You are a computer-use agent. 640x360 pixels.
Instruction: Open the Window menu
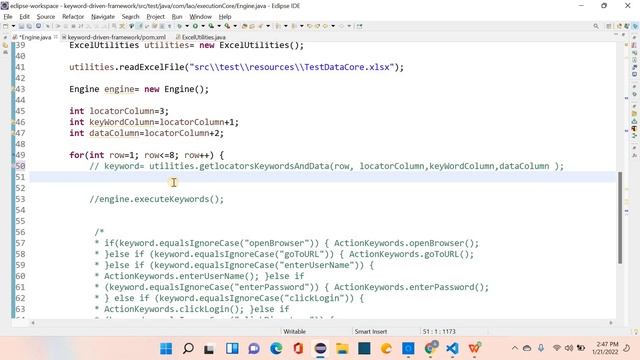(x=200, y=17)
